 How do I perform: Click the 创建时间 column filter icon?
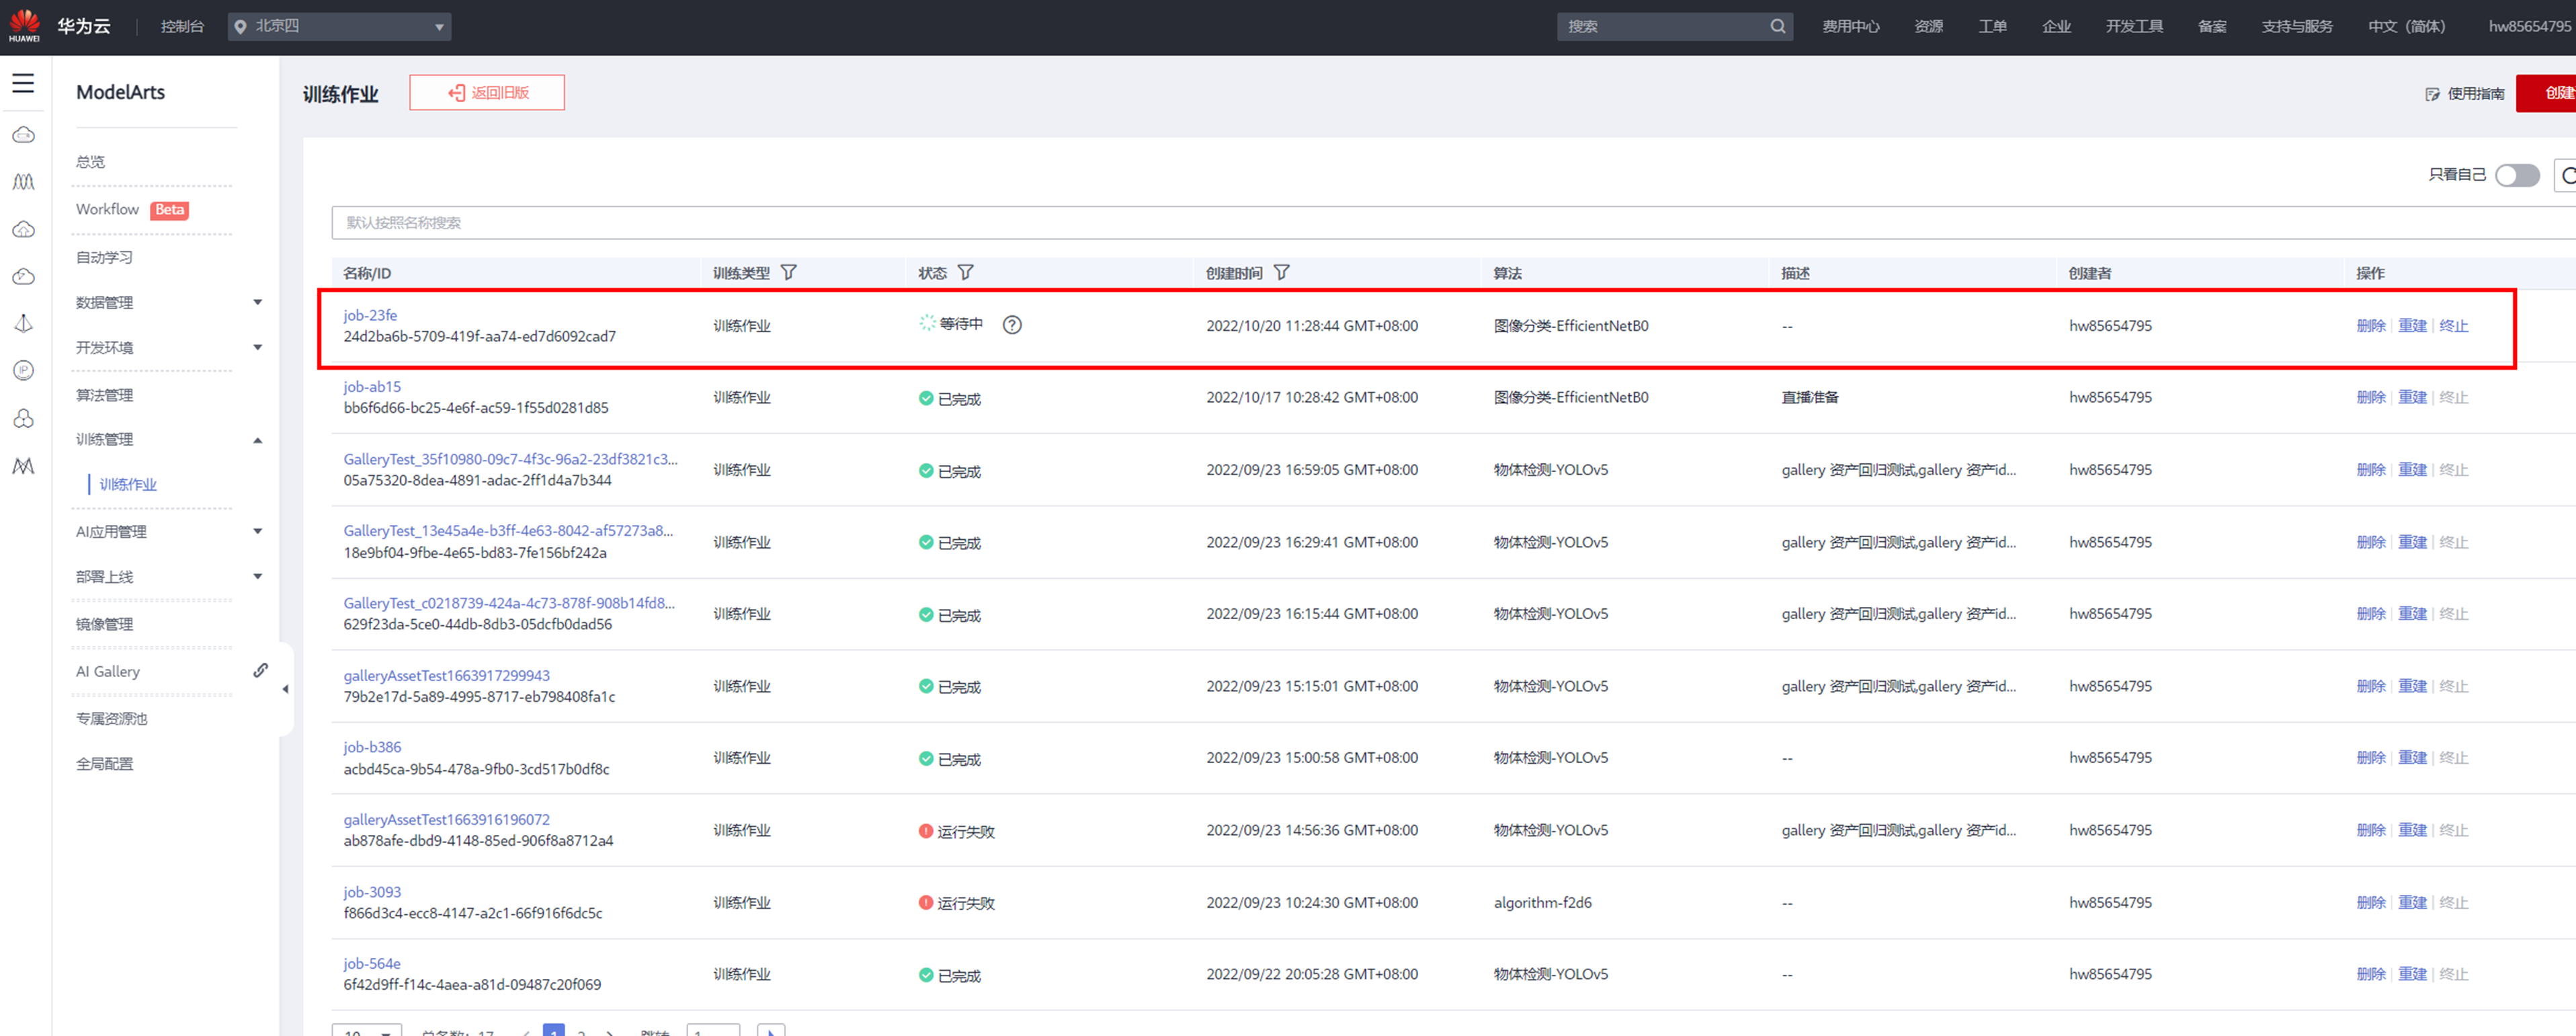tap(1281, 272)
